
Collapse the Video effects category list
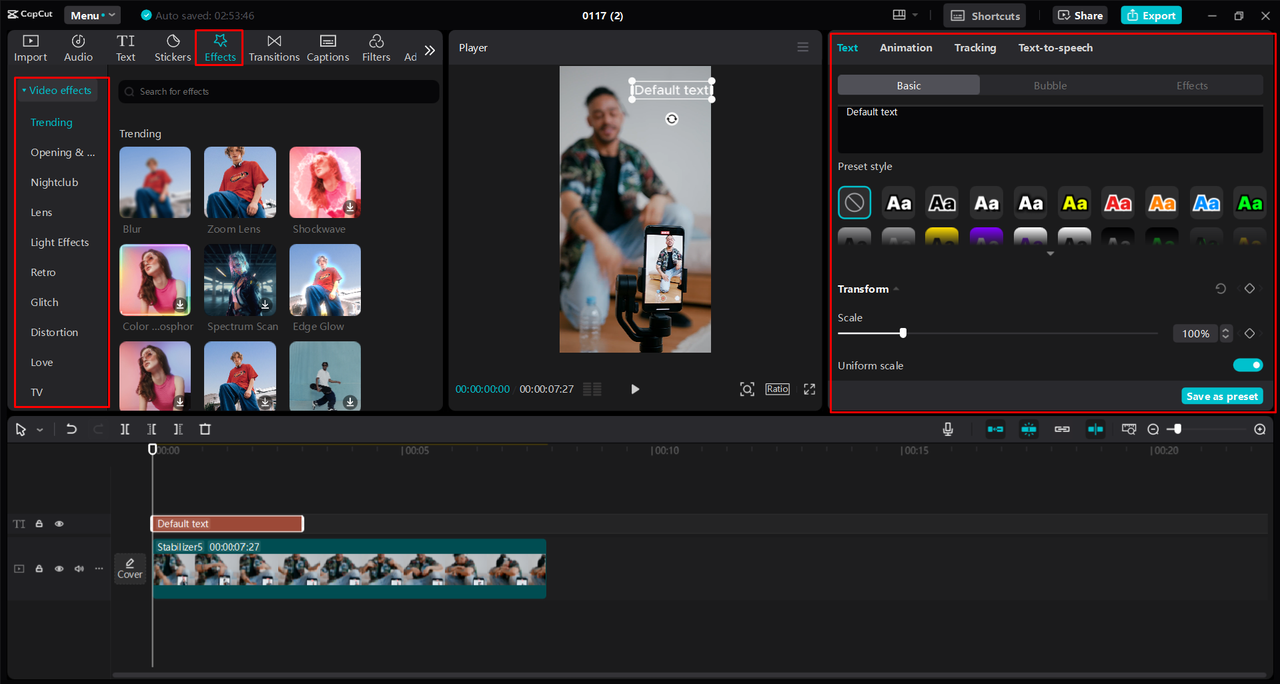56,90
